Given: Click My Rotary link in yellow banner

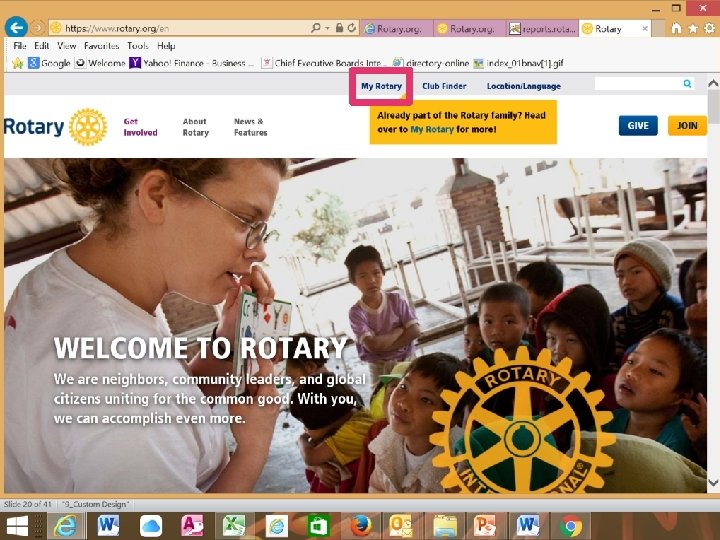Looking at the screenshot, I should click(x=432, y=129).
